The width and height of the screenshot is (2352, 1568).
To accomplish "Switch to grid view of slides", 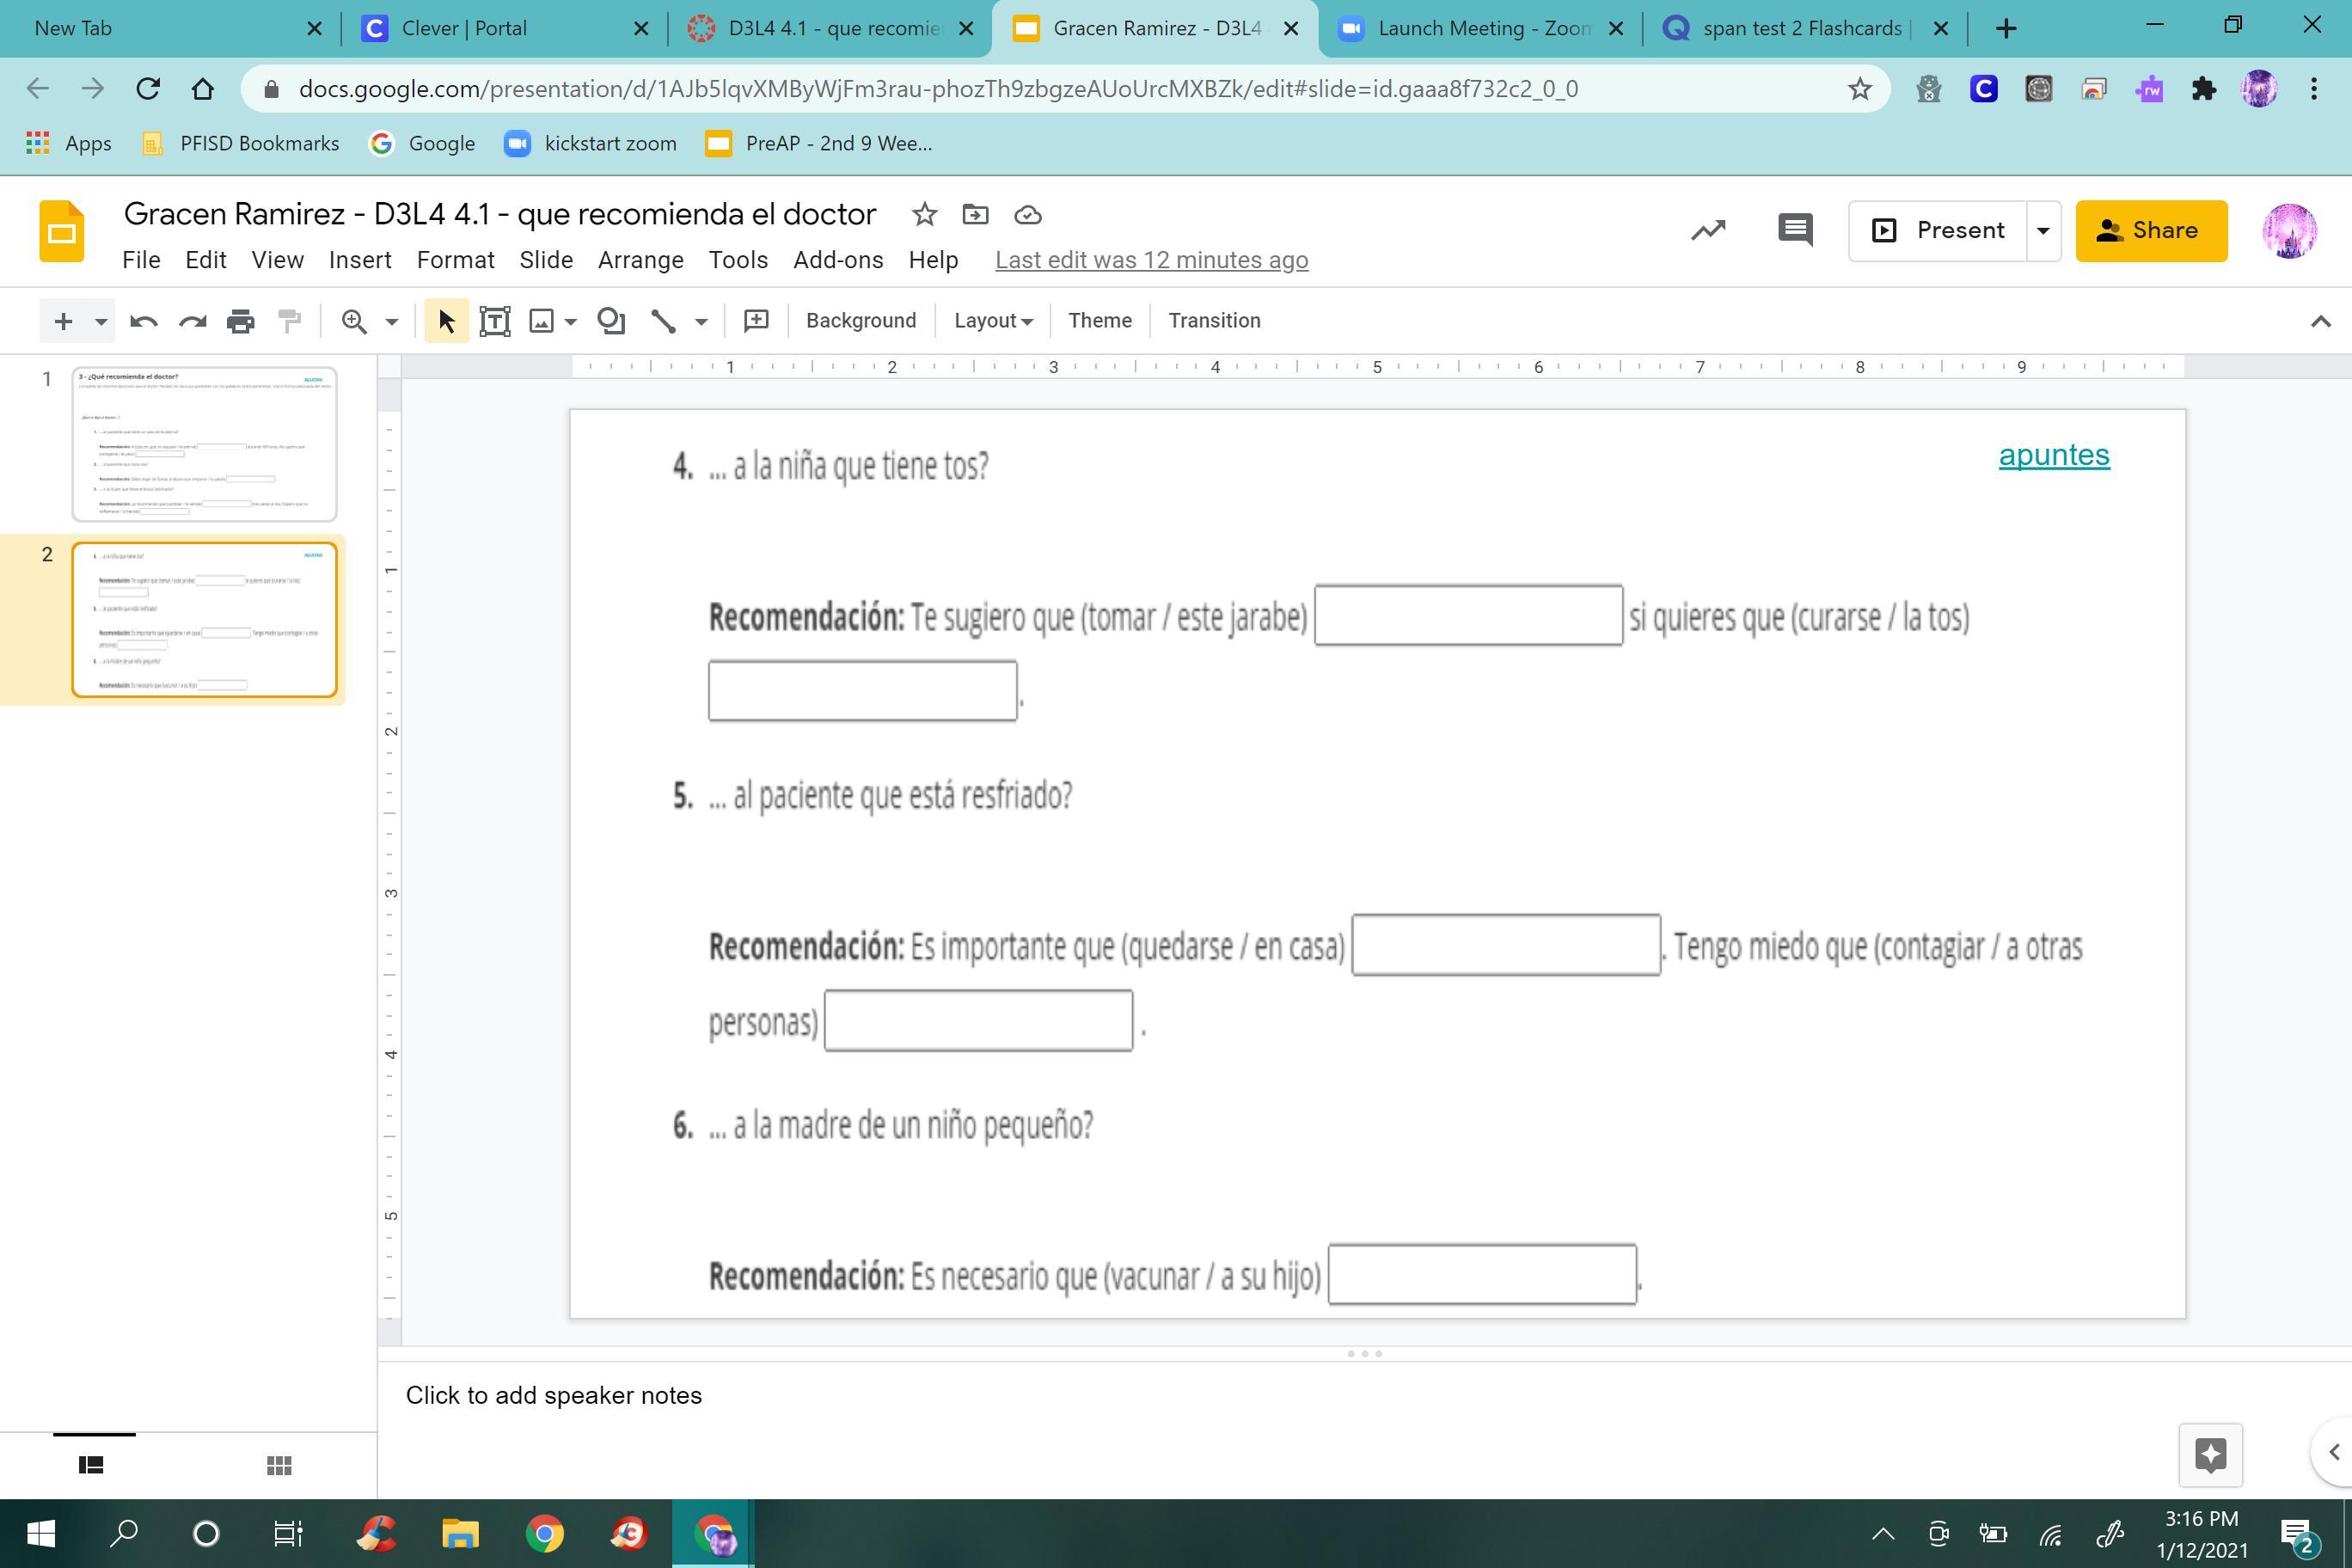I will tap(279, 1465).
